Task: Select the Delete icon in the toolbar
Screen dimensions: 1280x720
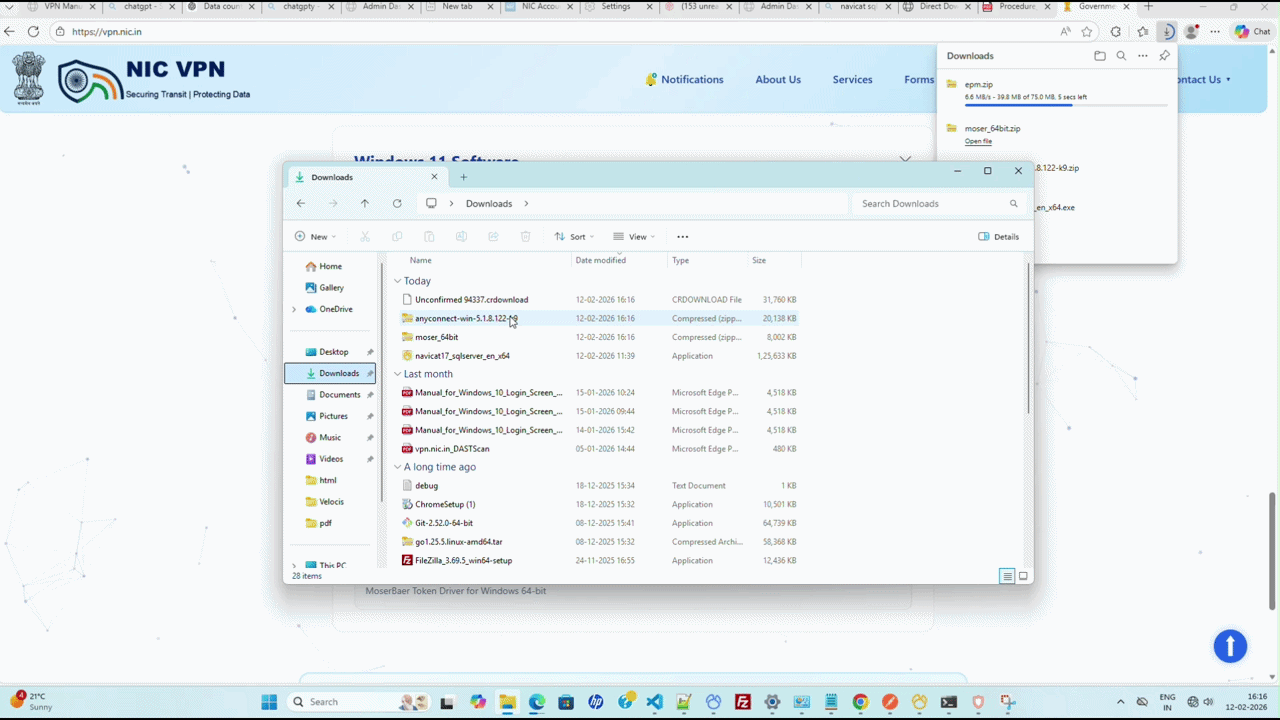Action: coord(525,236)
